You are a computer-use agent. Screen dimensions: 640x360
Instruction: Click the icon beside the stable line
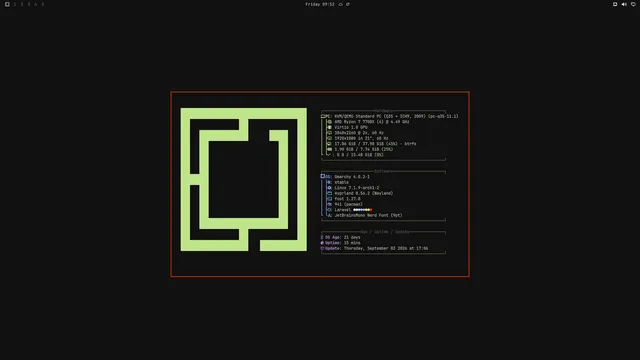tap(329, 182)
